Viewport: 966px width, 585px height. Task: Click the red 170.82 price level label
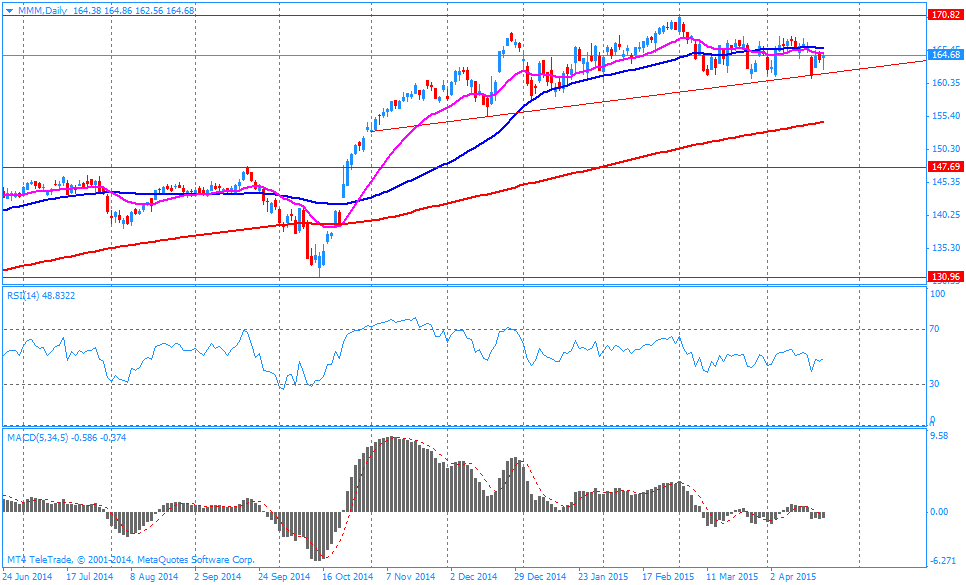pyautogui.click(x=946, y=15)
